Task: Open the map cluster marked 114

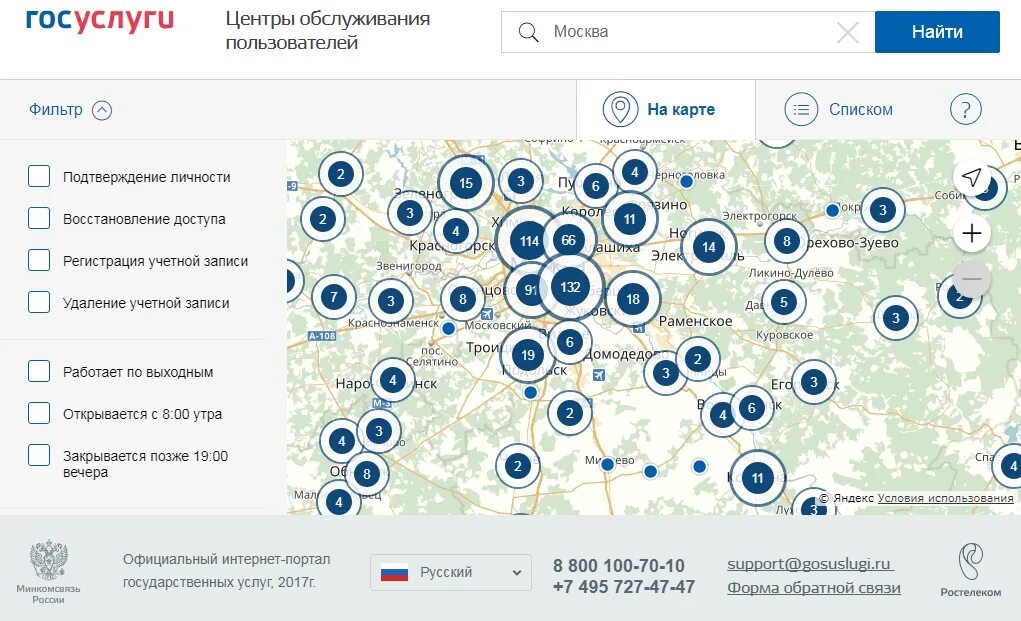Action: pos(529,242)
